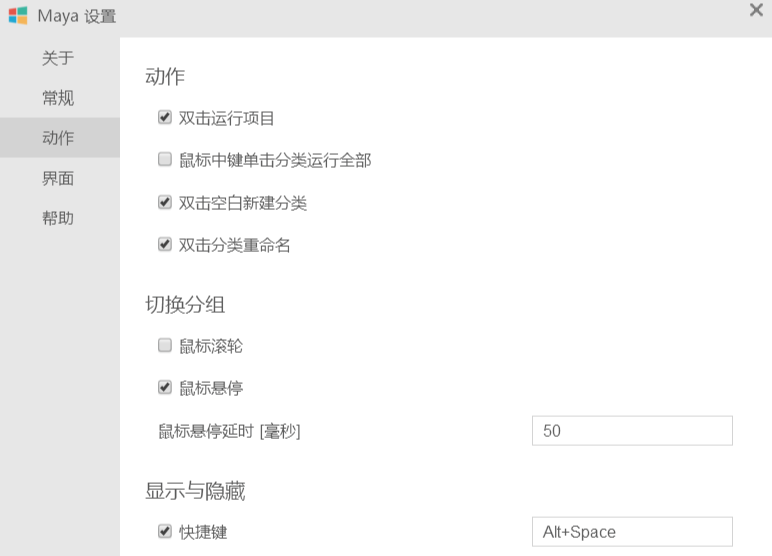Go to the 界面 settings page

pyautogui.click(x=58, y=178)
